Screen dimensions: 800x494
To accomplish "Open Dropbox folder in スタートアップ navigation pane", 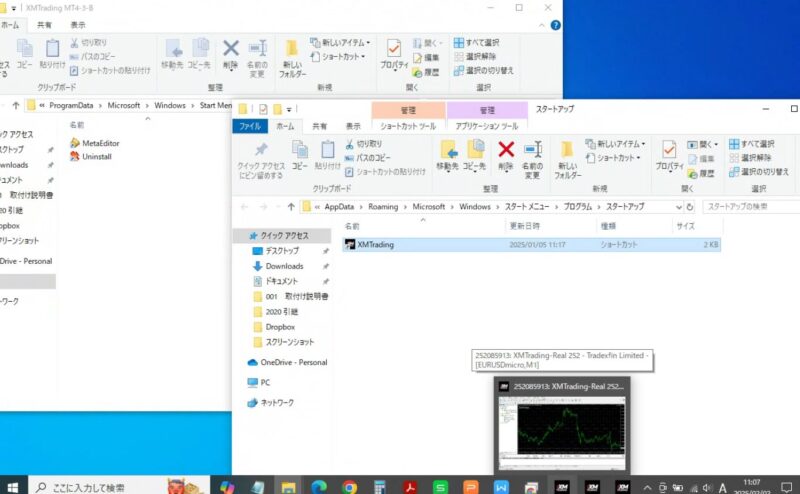I will coord(280,327).
